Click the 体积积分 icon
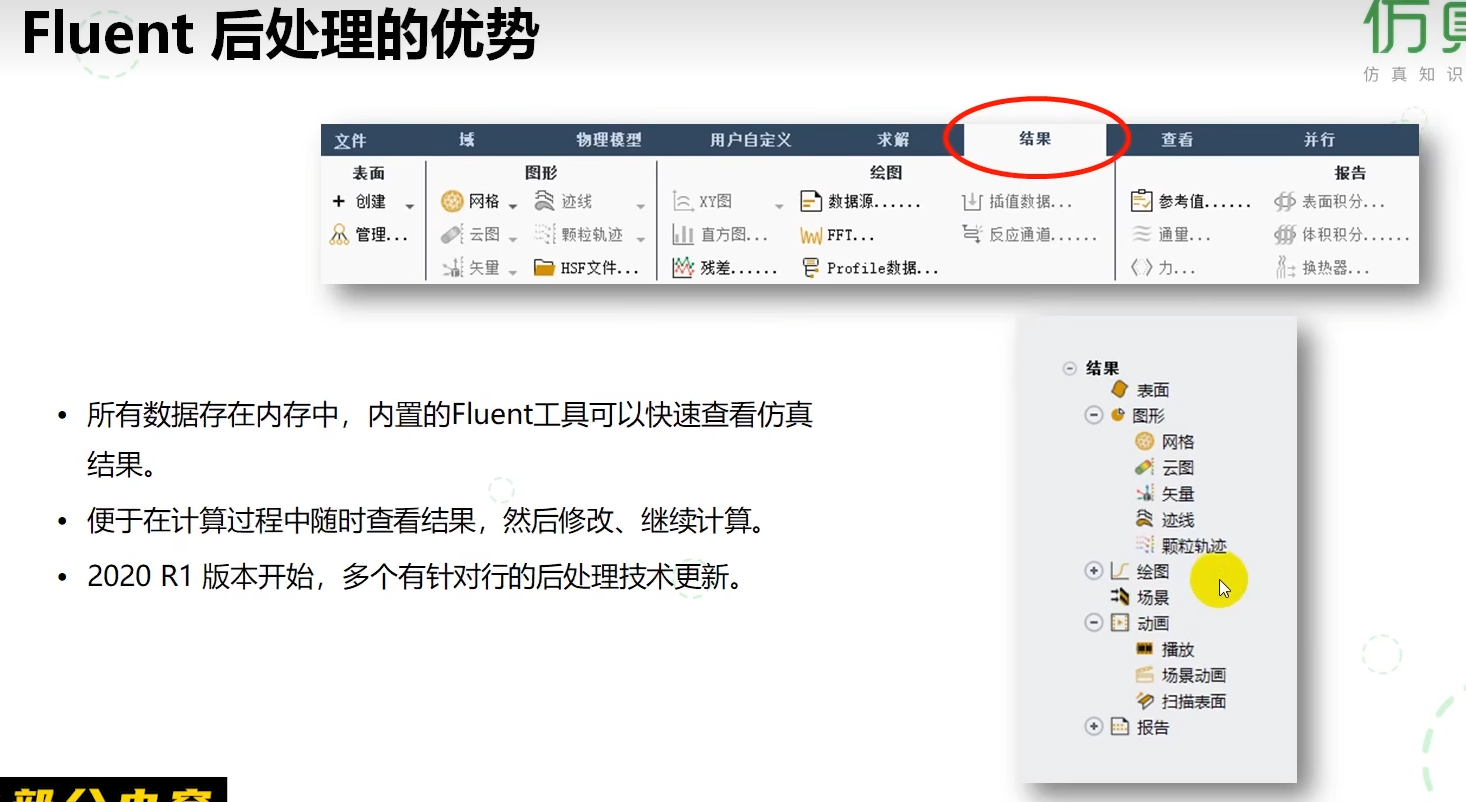Viewport: 1466px width, 802px height. pos(1285,236)
